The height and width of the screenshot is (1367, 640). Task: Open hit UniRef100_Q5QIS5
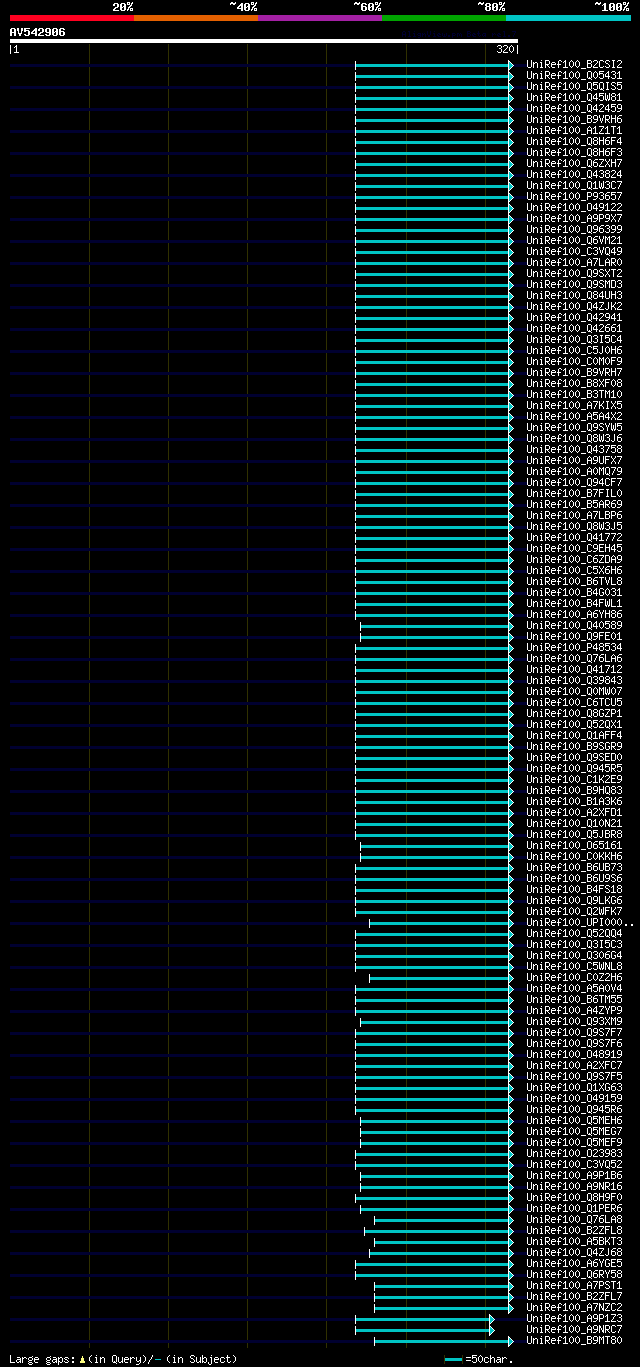[574, 86]
